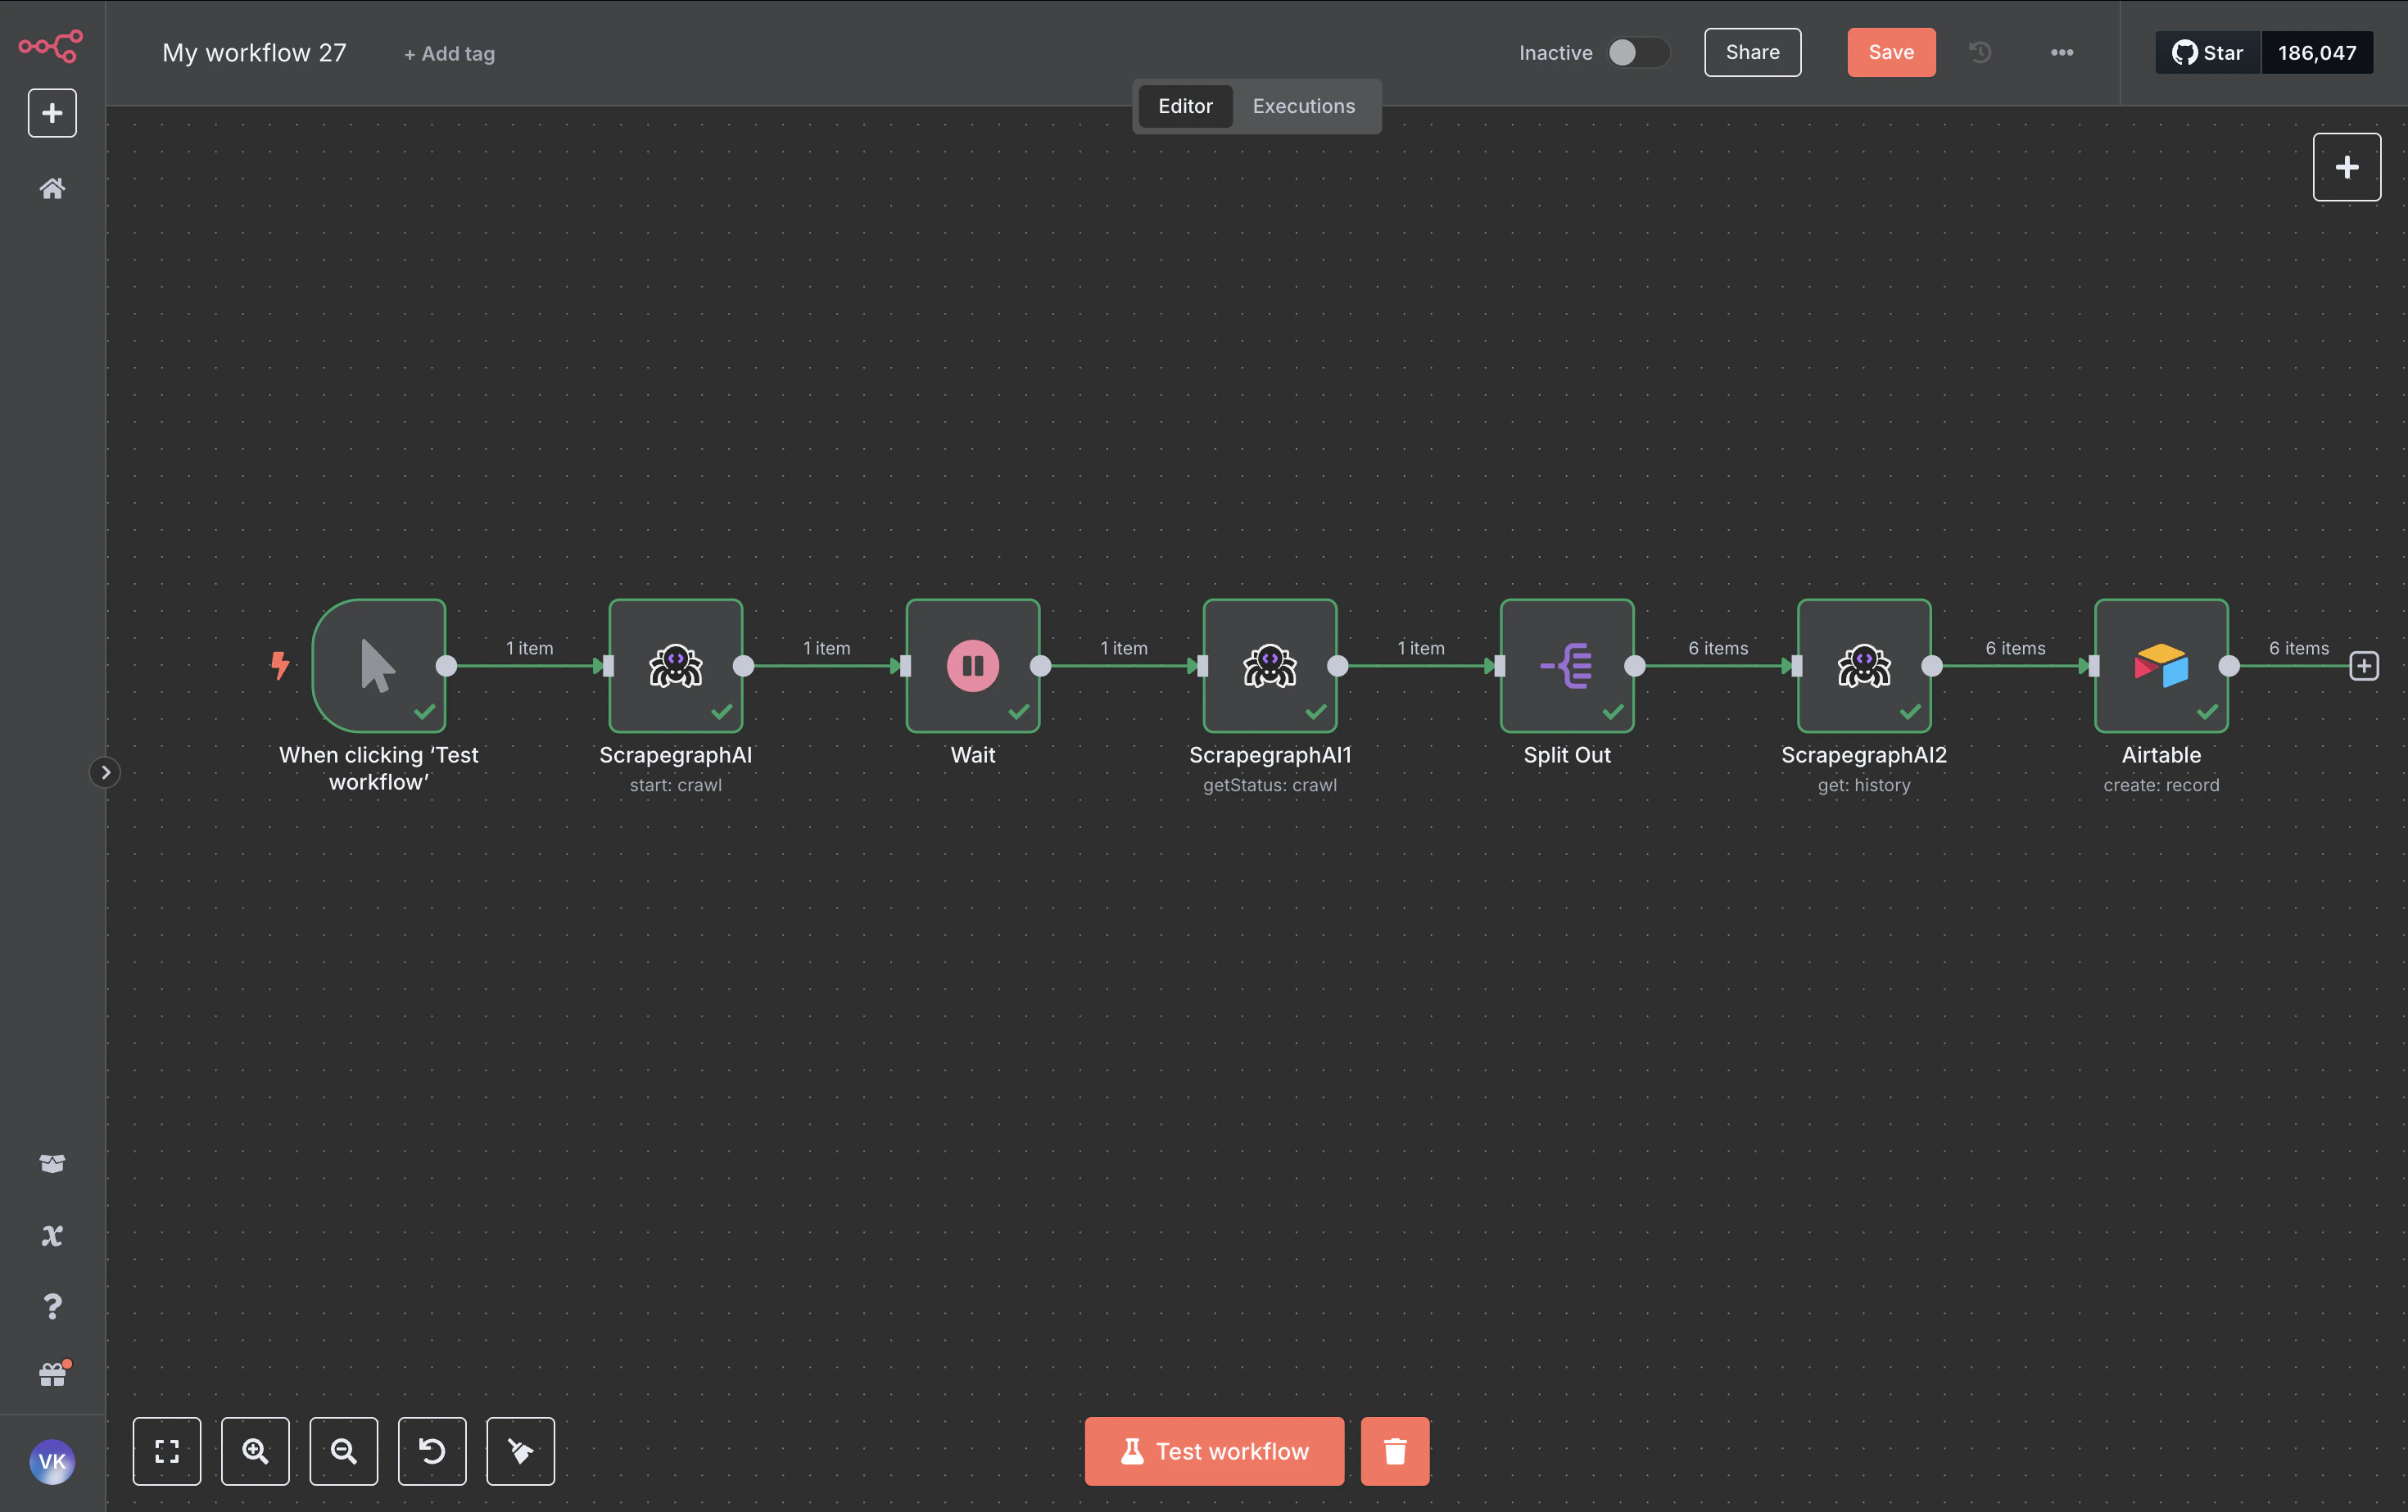Image resolution: width=2408 pixels, height=1512 pixels.
Task: Open the three-dot workflow options menu
Action: click(x=2062, y=52)
